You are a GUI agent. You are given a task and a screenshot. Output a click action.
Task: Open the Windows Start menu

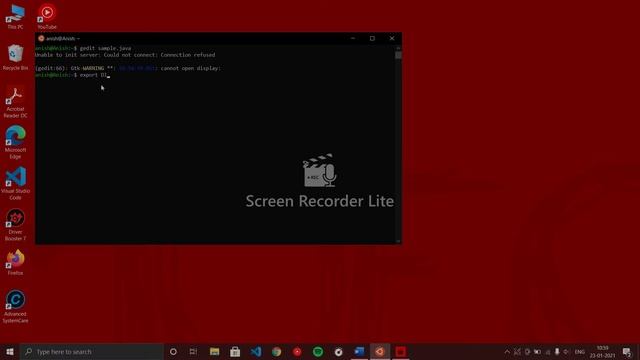coord(10,351)
